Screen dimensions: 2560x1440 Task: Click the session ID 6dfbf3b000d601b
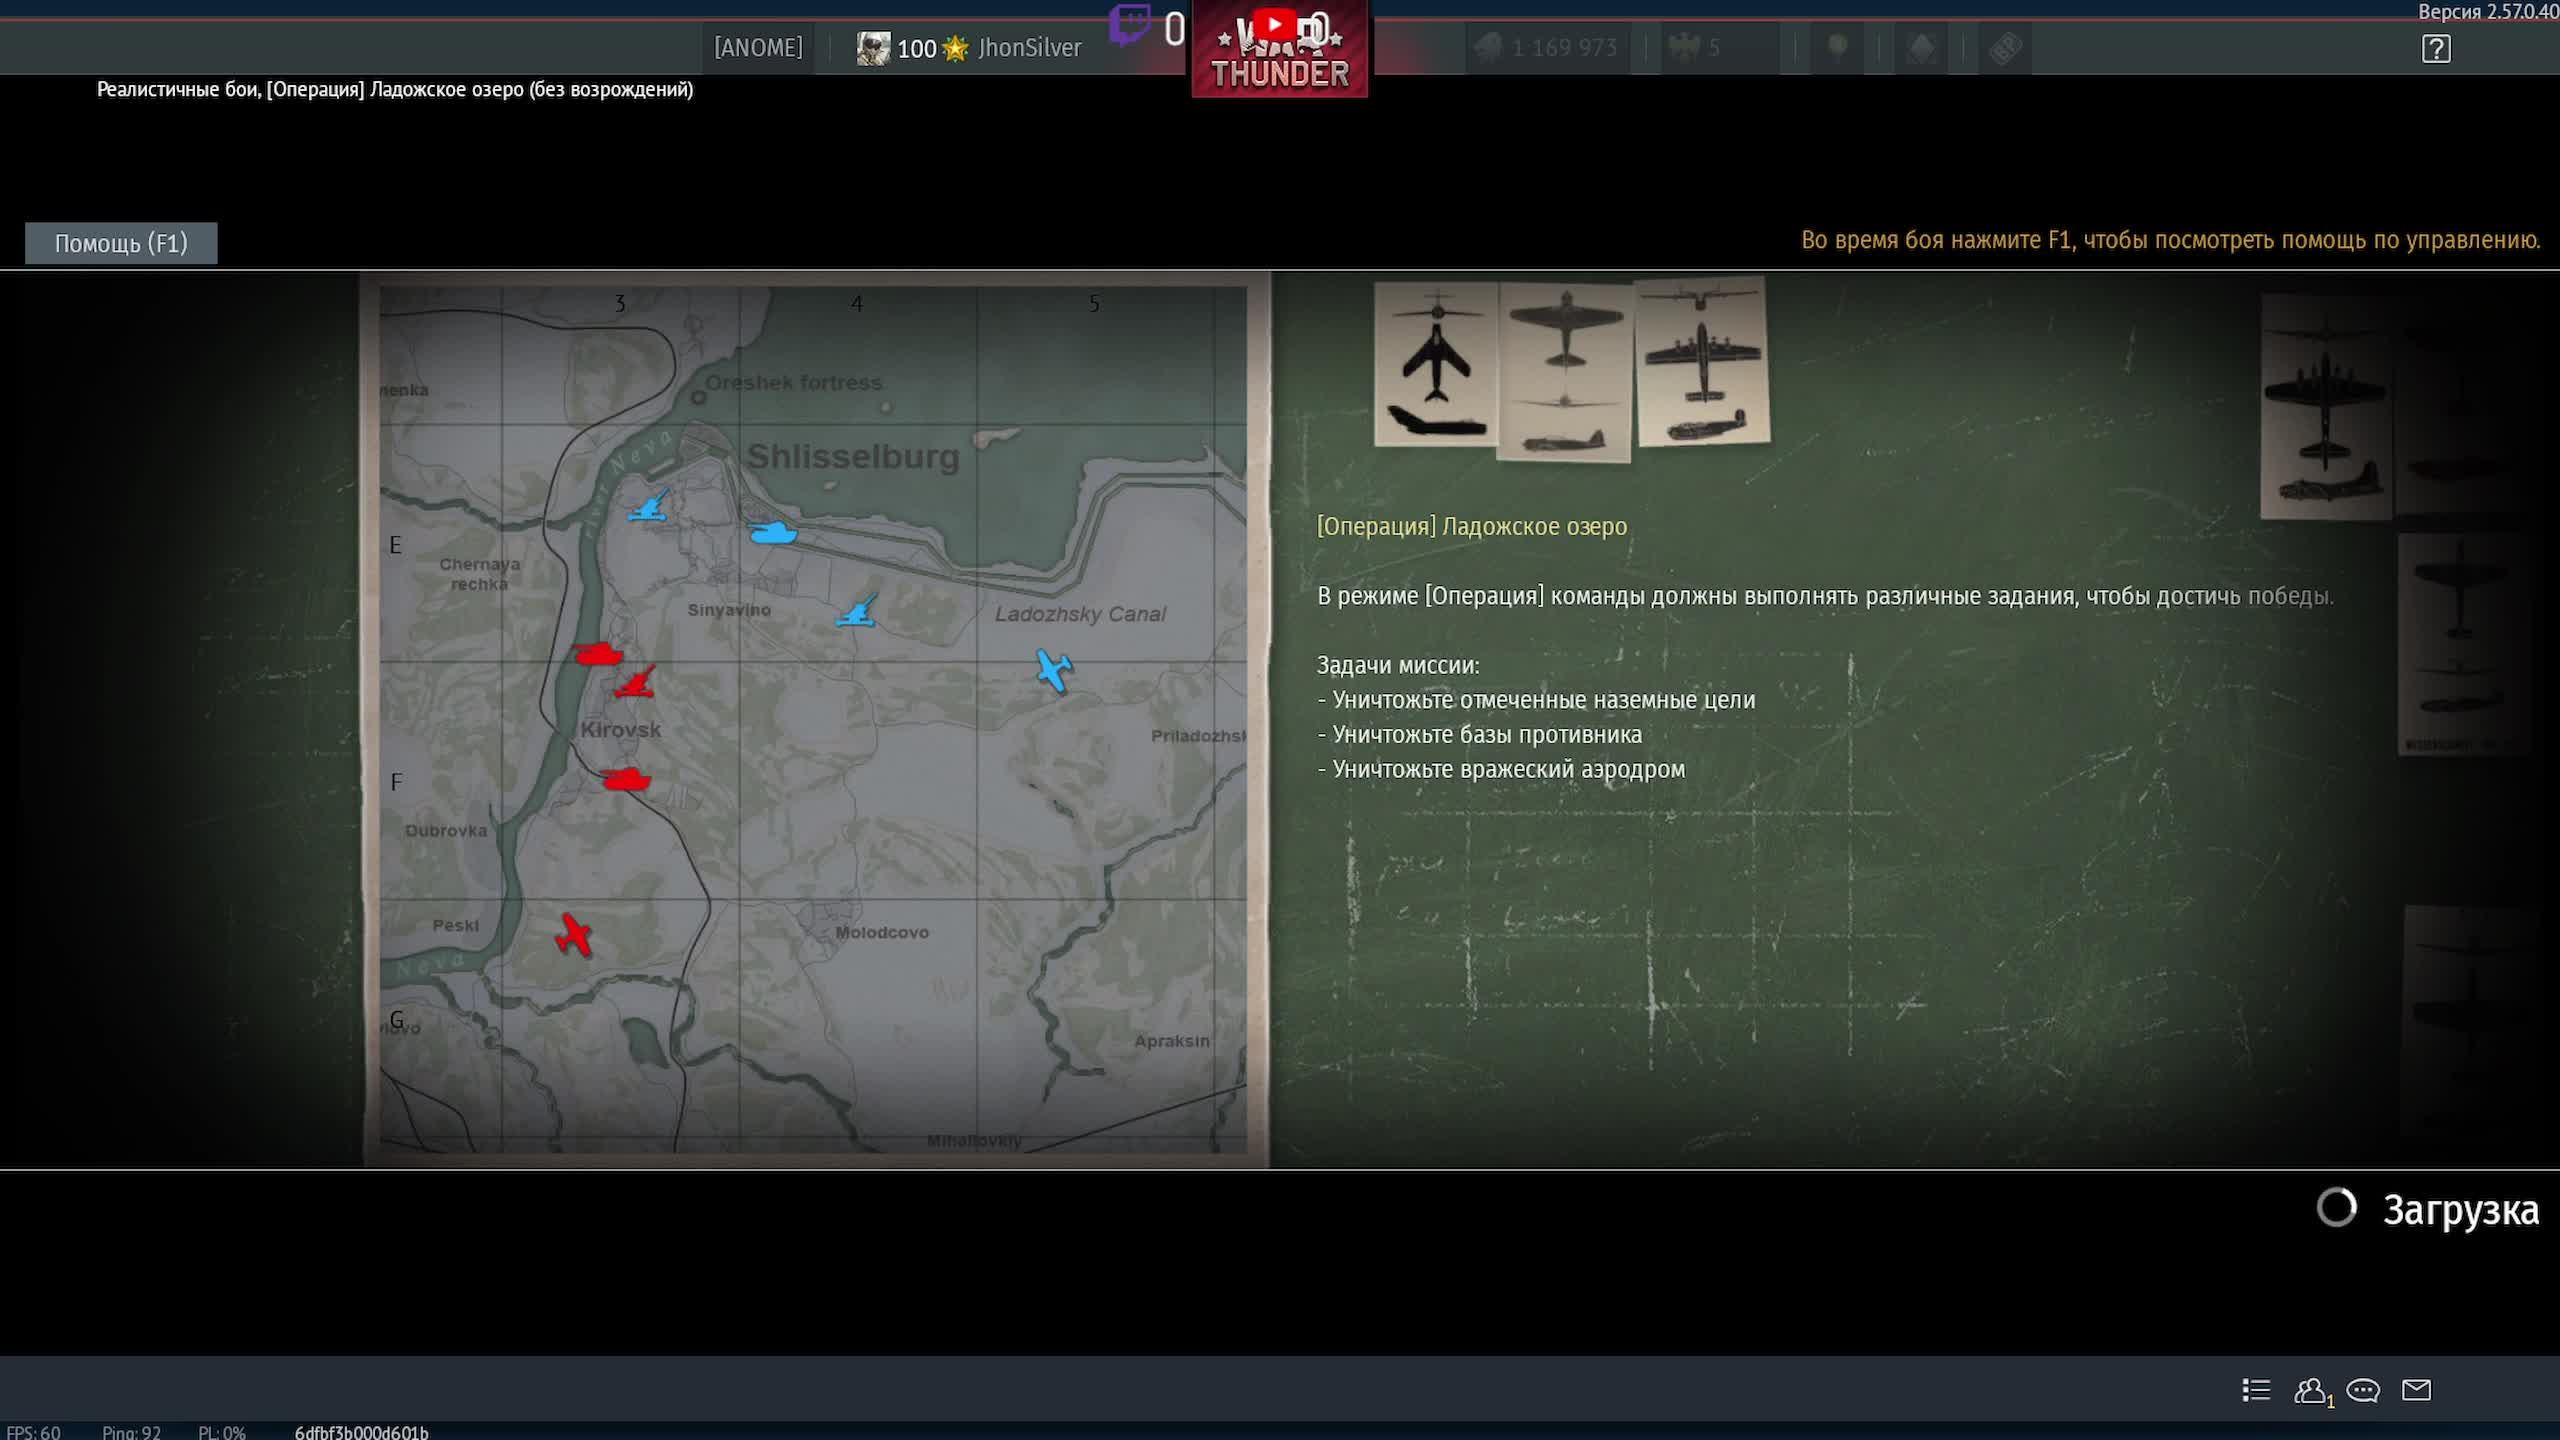pyautogui.click(x=361, y=1432)
